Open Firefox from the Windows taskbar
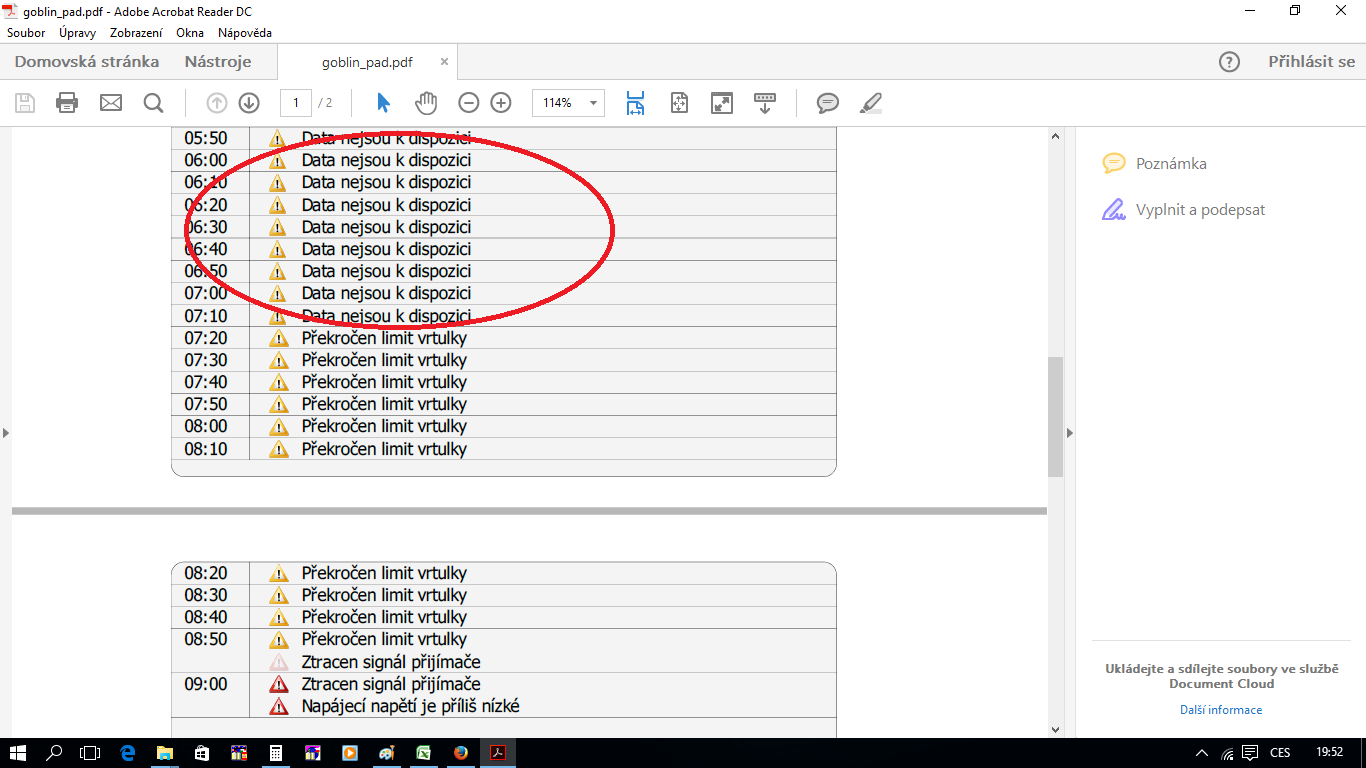1366x768 pixels. (x=460, y=753)
